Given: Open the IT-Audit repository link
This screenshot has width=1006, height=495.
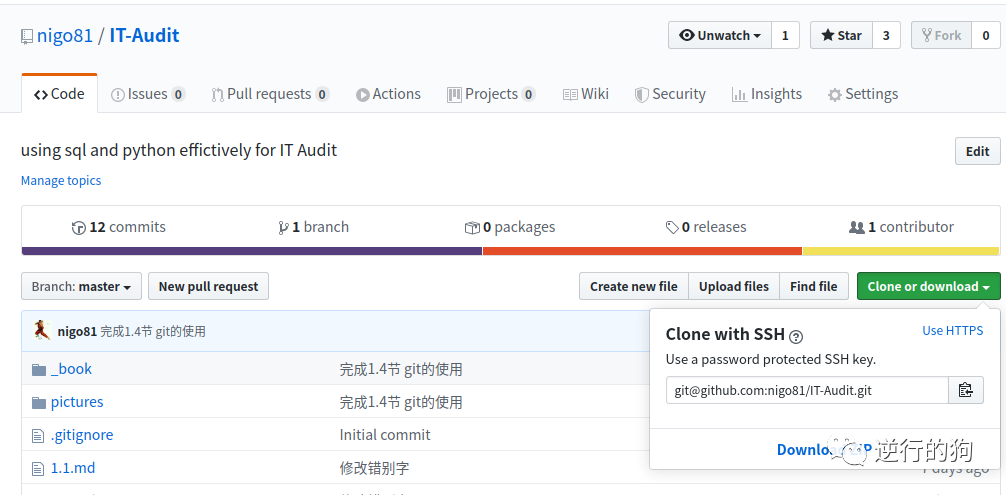Looking at the screenshot, I should 144,35.
